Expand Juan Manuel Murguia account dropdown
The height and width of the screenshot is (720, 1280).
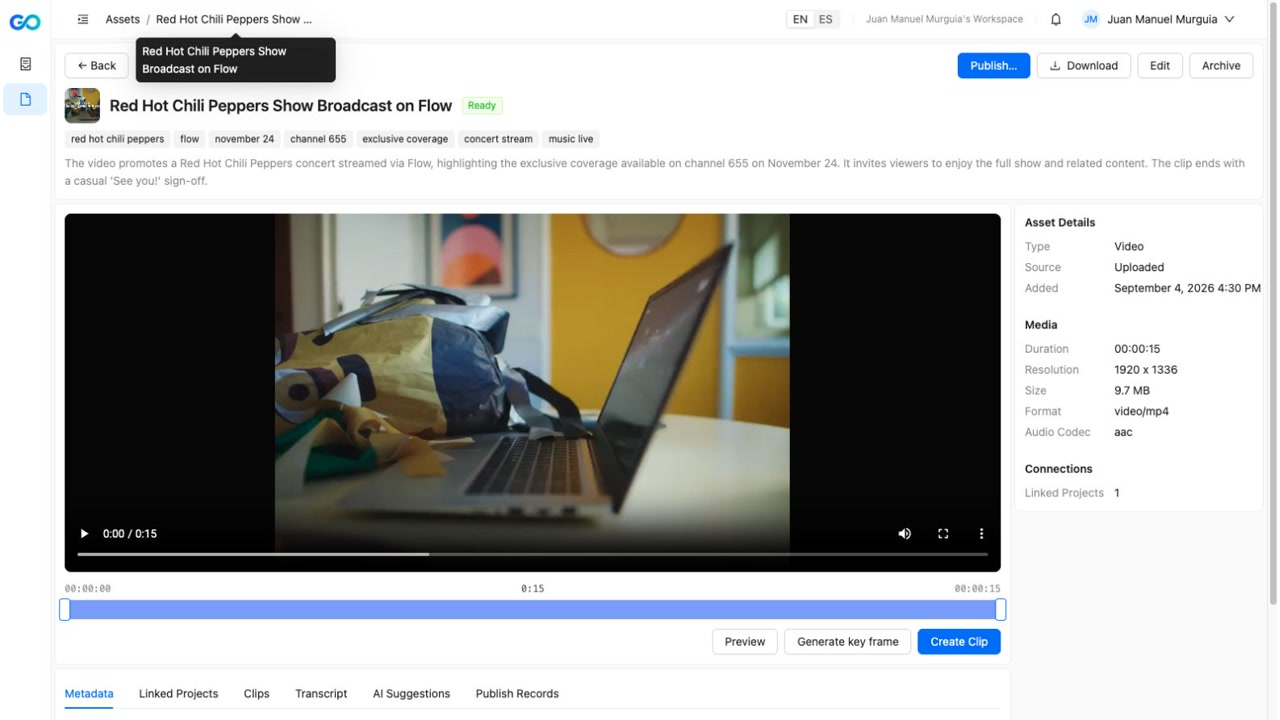[x=1170, y=19]
